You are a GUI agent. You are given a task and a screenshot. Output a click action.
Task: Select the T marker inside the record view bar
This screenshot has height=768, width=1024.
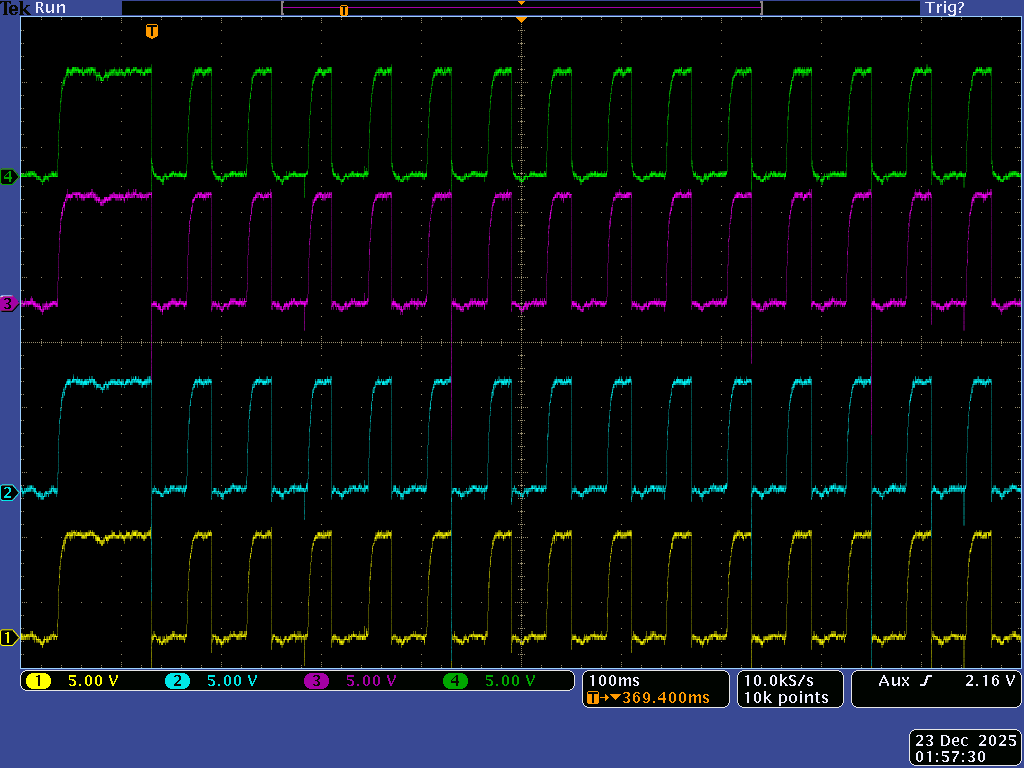[x=344, y=10]
